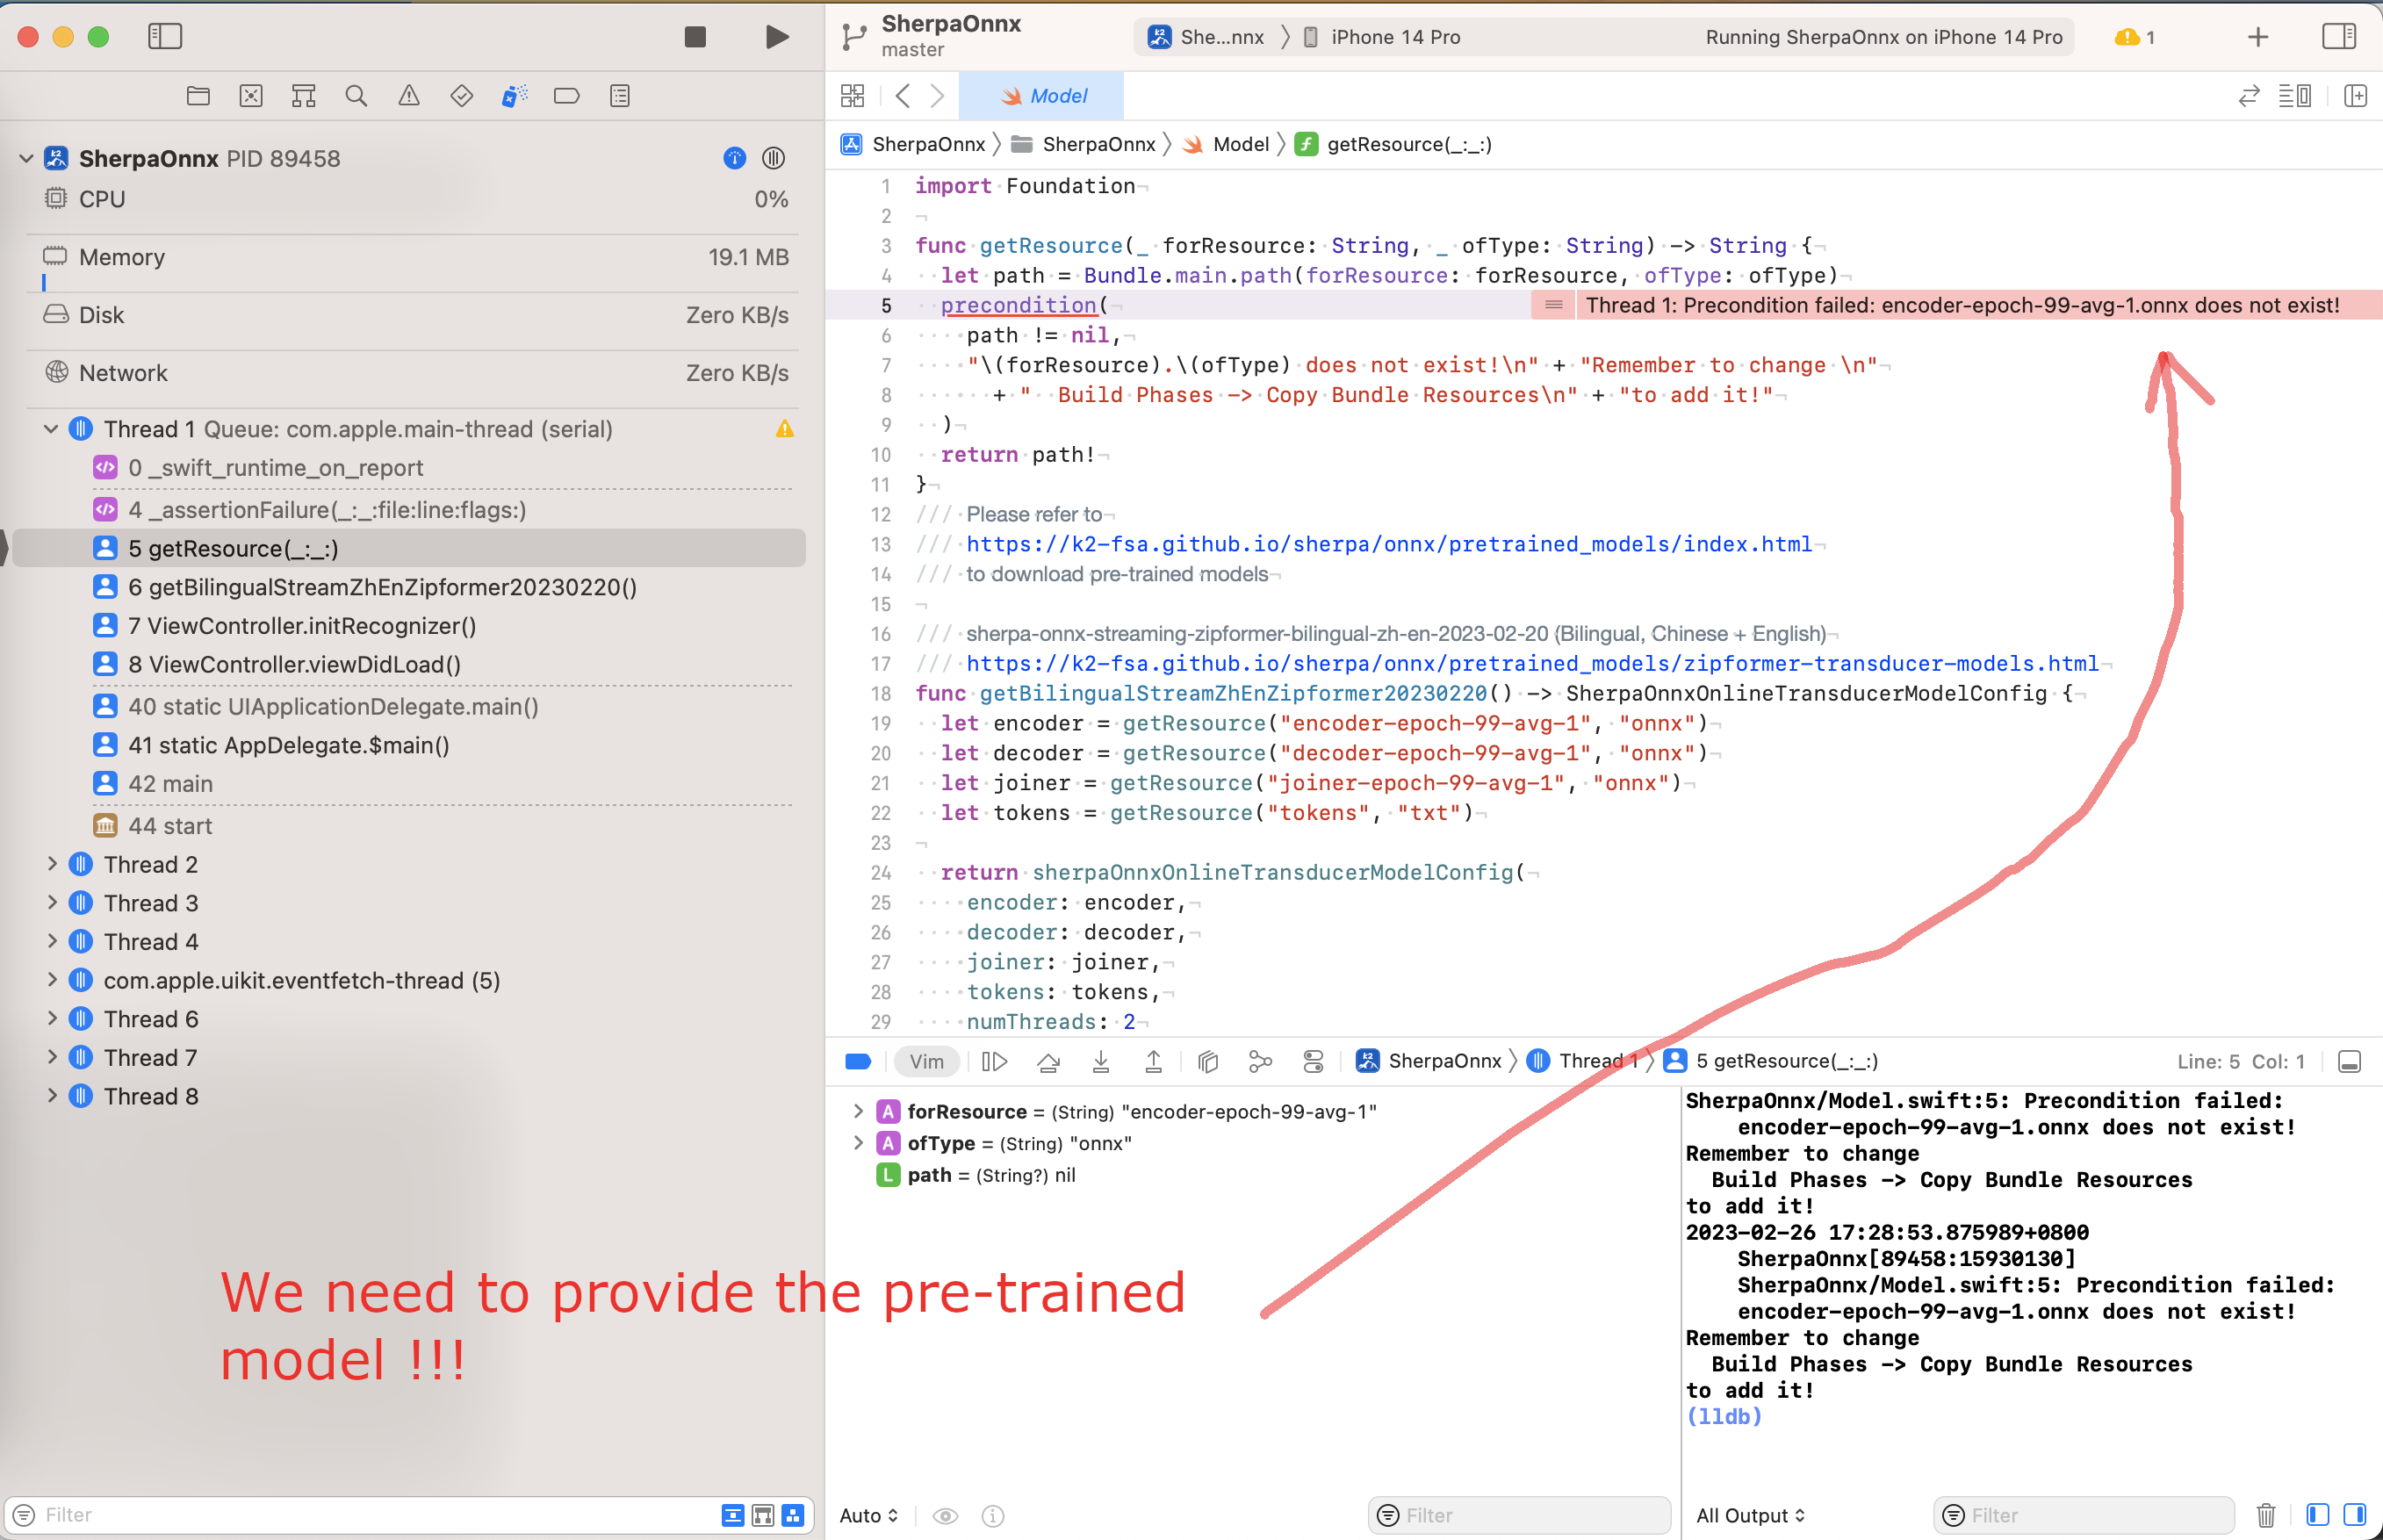Expand Thread 4 in debug navigator
This screenshot has height=1540, width=2383.
coord(52,942)
